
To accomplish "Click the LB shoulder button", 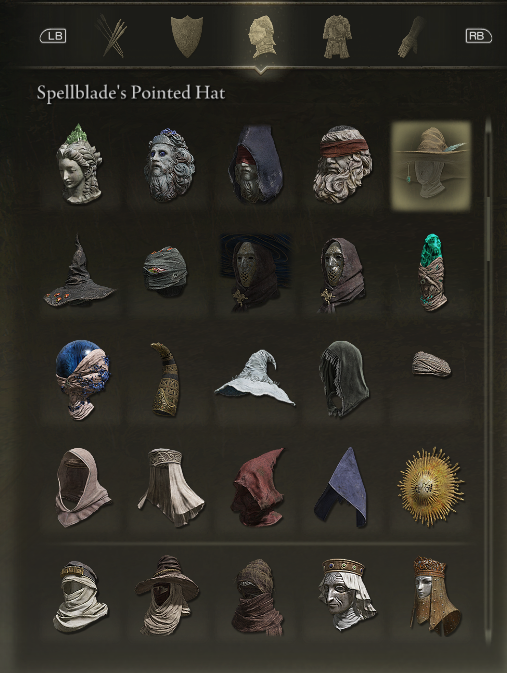I will (53, 36).
